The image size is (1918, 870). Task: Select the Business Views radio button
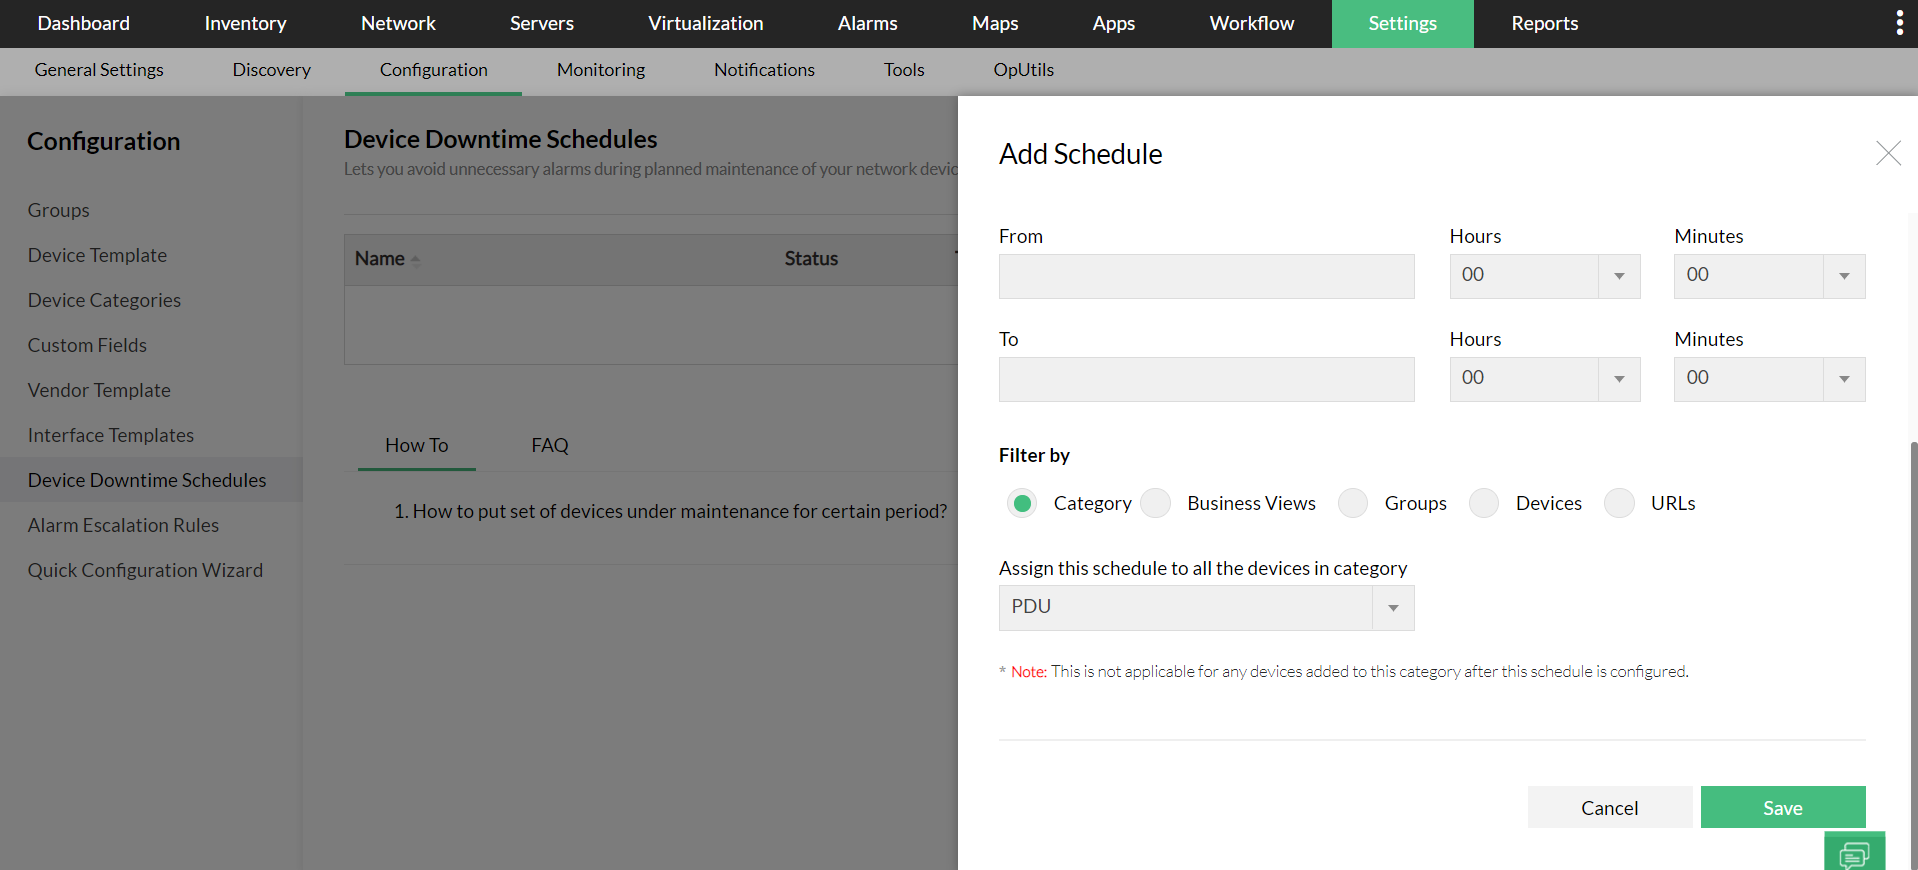pyautogui.click(x=1156, y=503)
